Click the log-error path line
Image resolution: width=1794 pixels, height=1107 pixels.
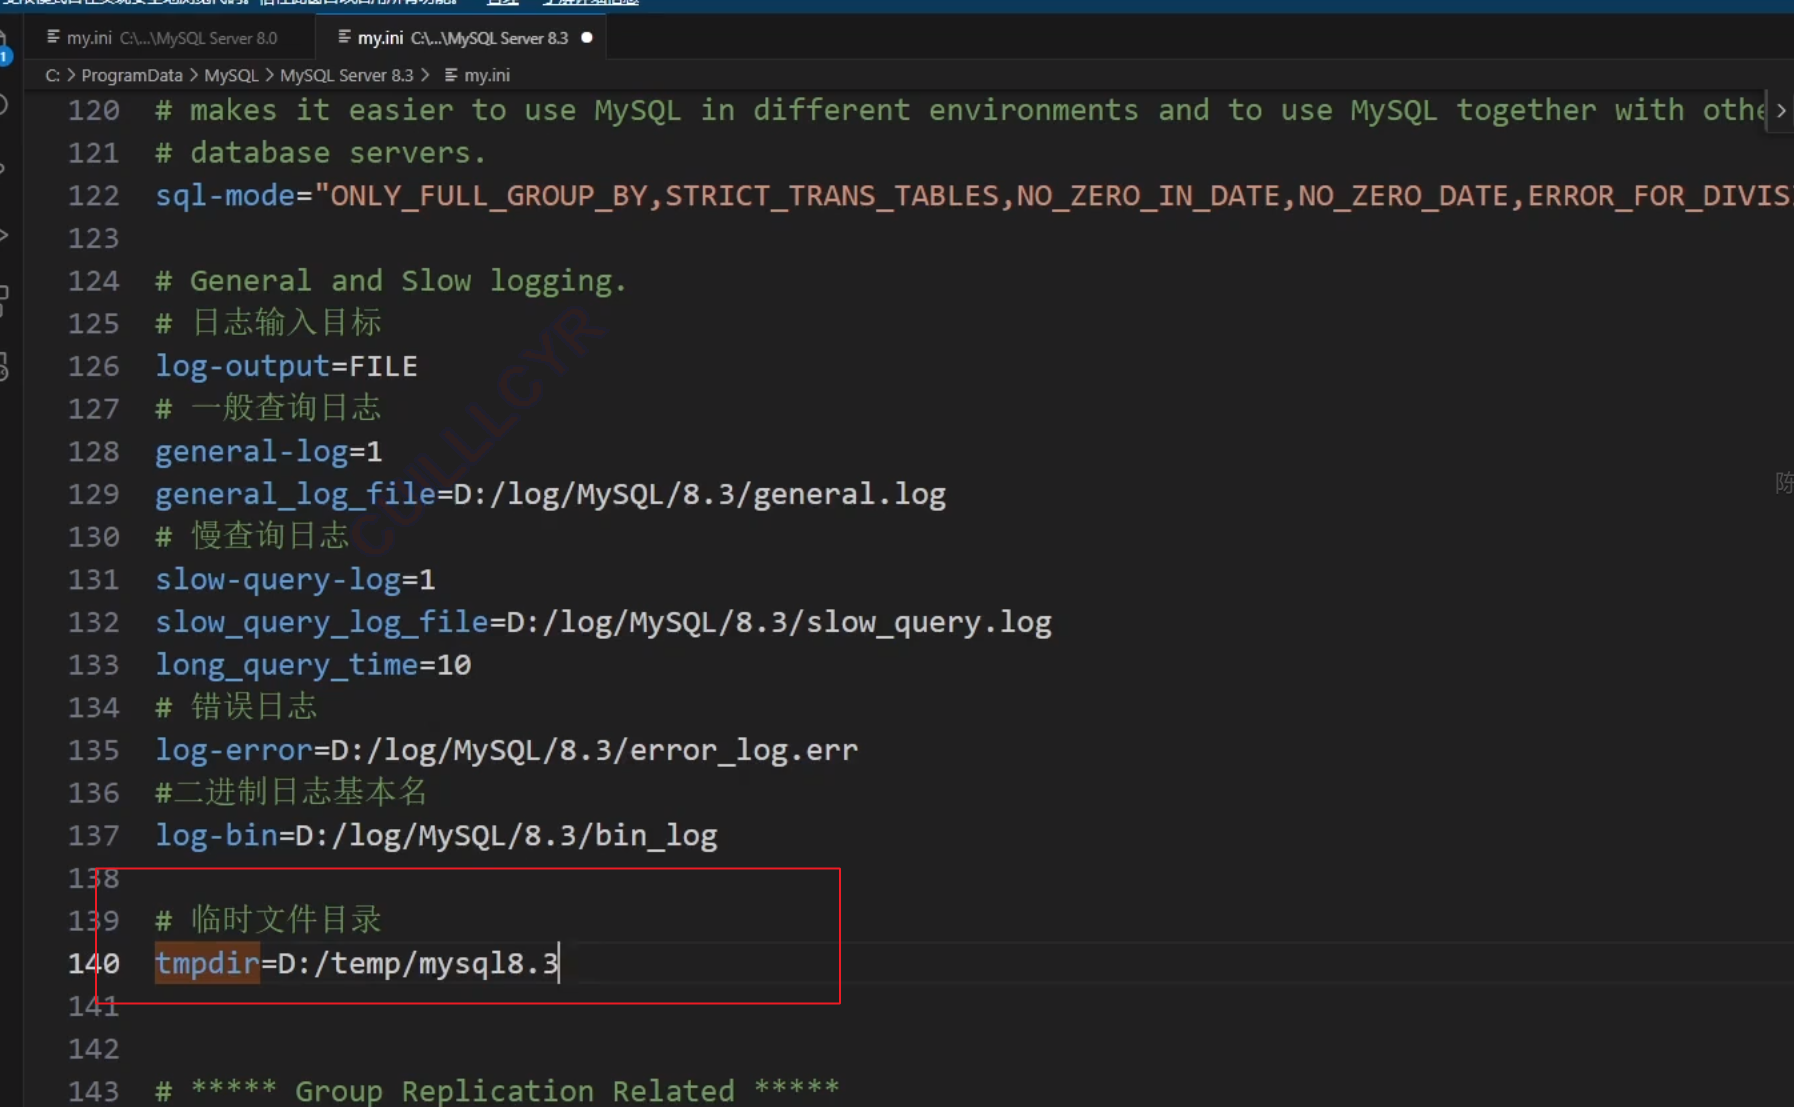[x=506, y=750]
